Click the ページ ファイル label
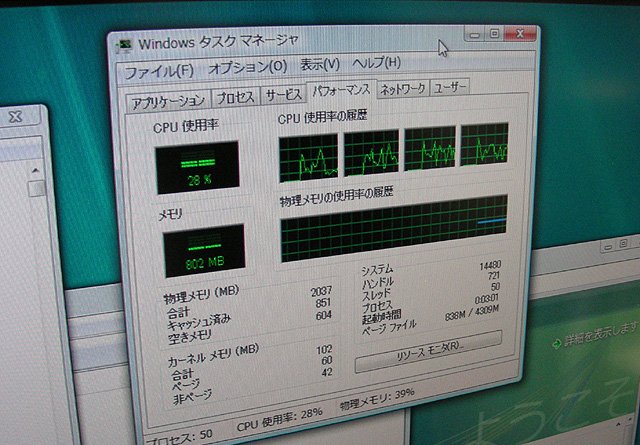The height and width of the screenshot is (445, 640). tap(389, 327)
